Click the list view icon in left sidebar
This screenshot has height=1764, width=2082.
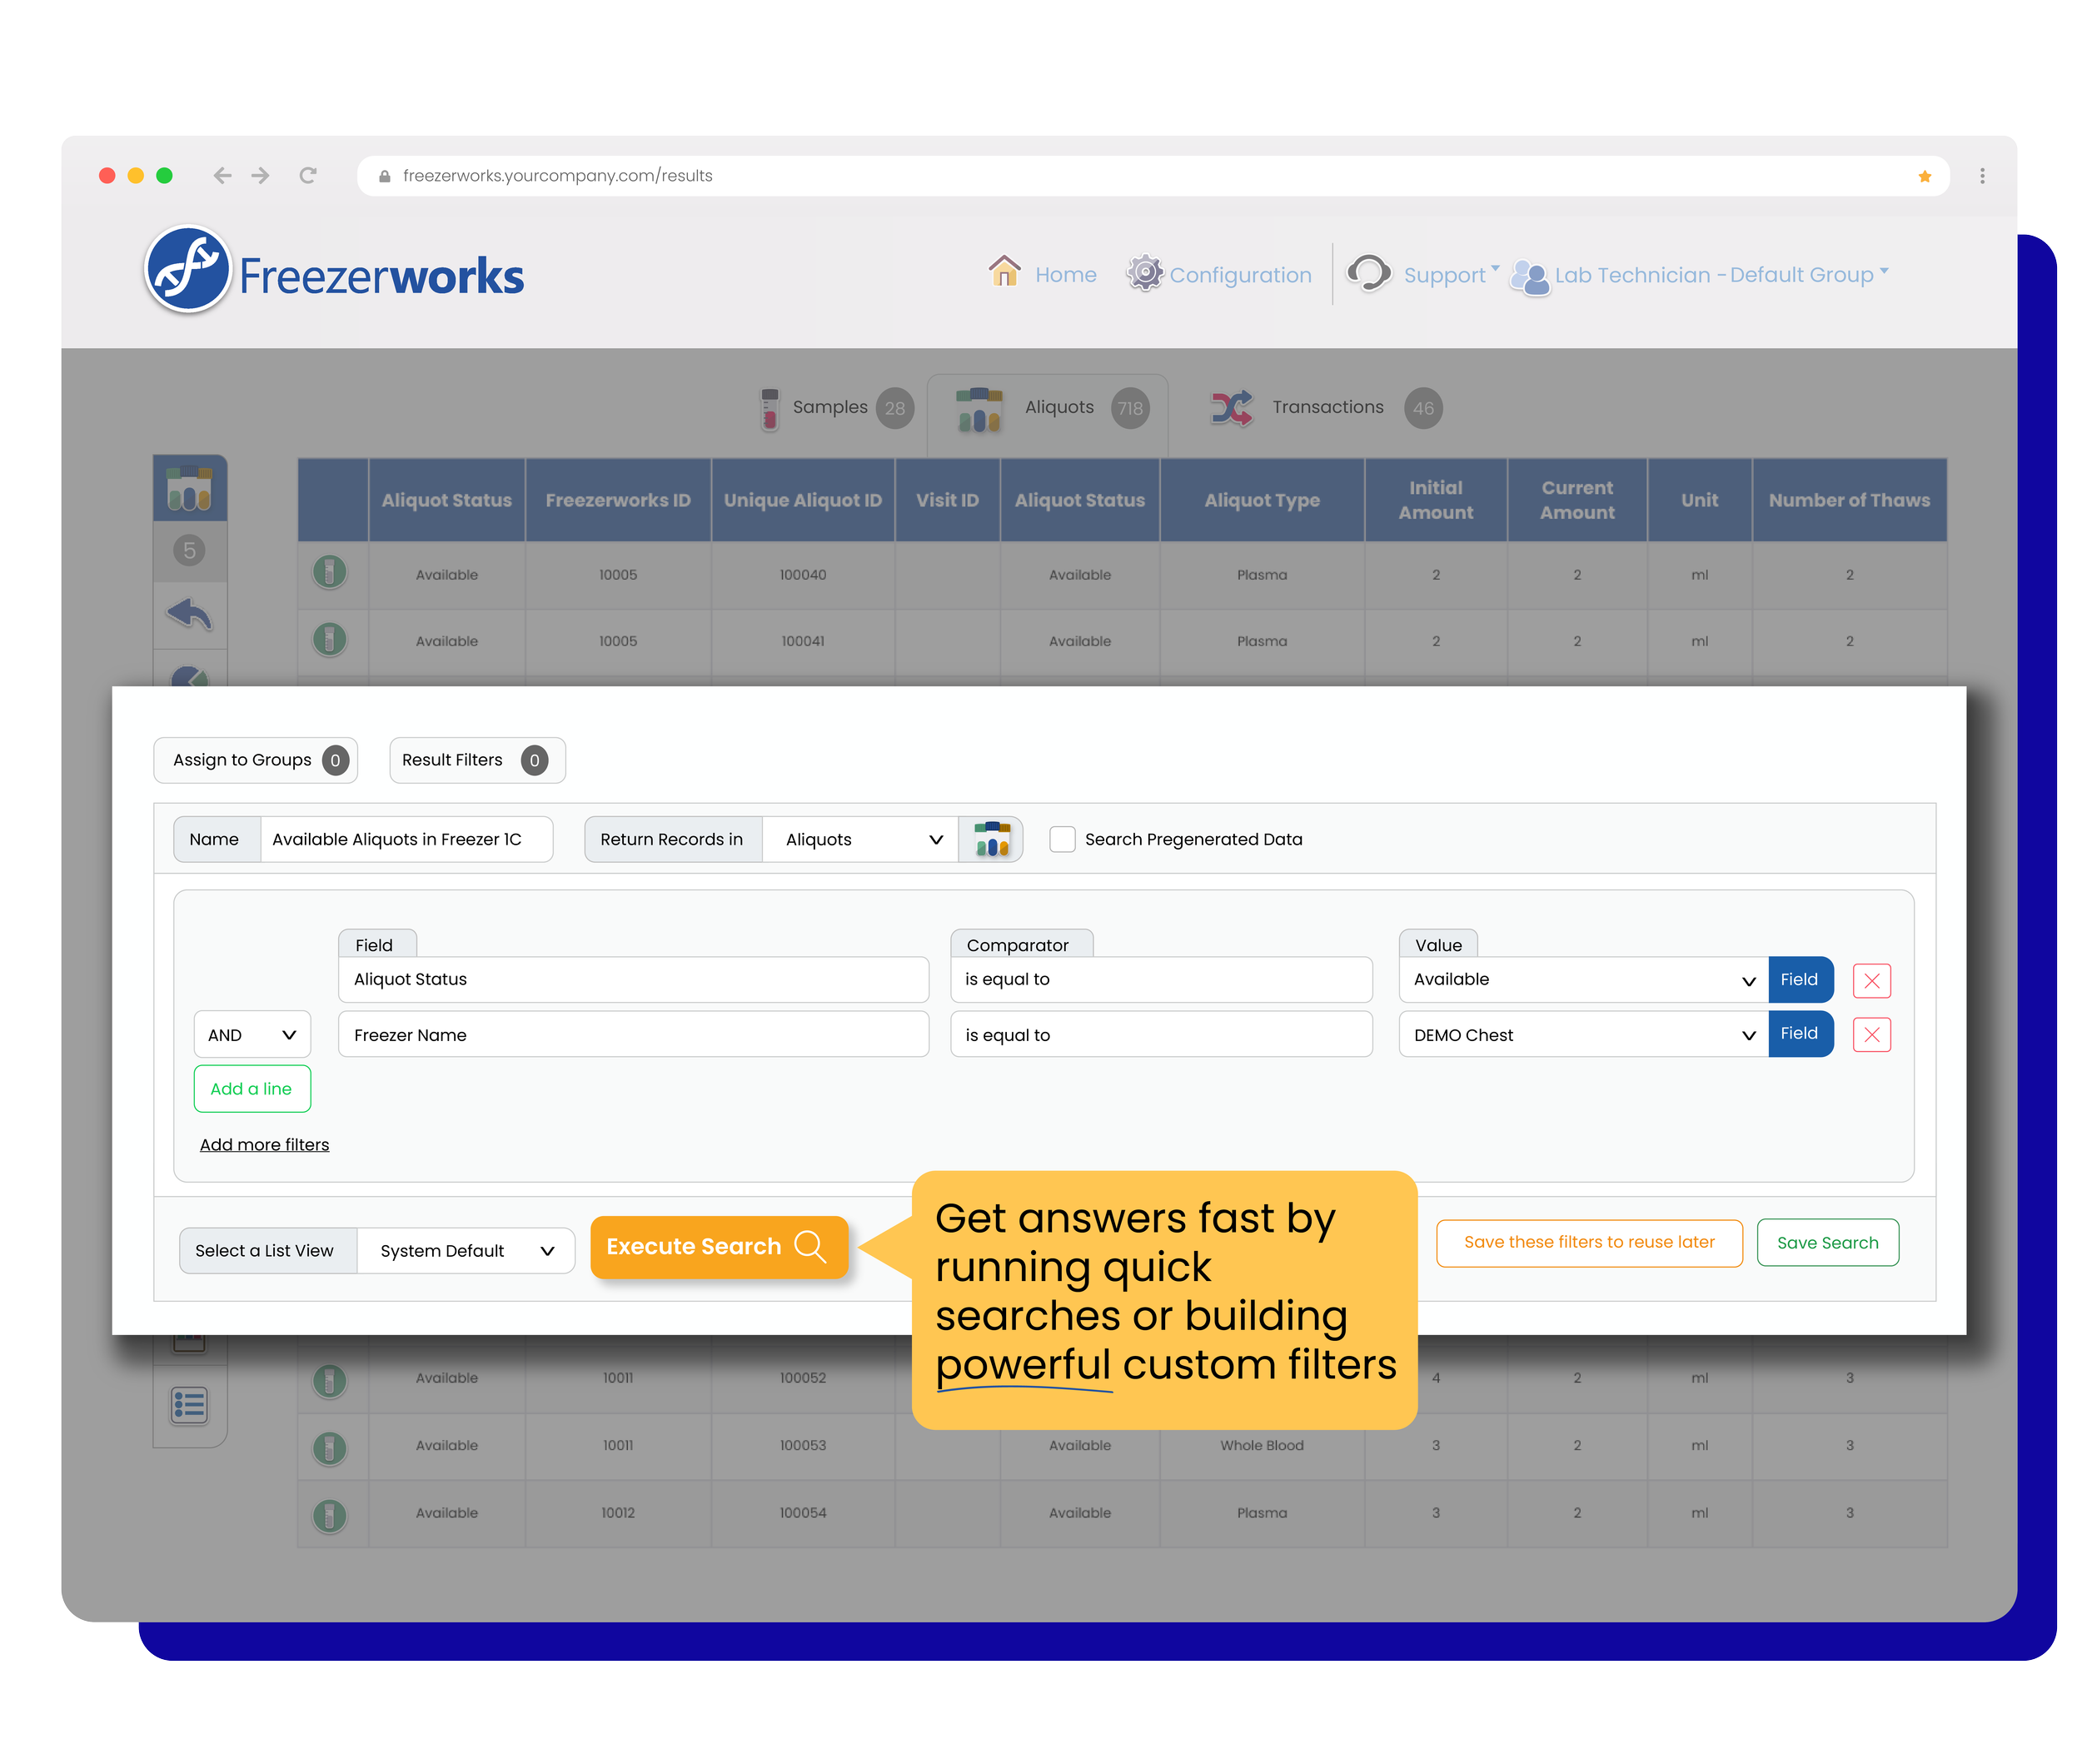coord(189,1405)
